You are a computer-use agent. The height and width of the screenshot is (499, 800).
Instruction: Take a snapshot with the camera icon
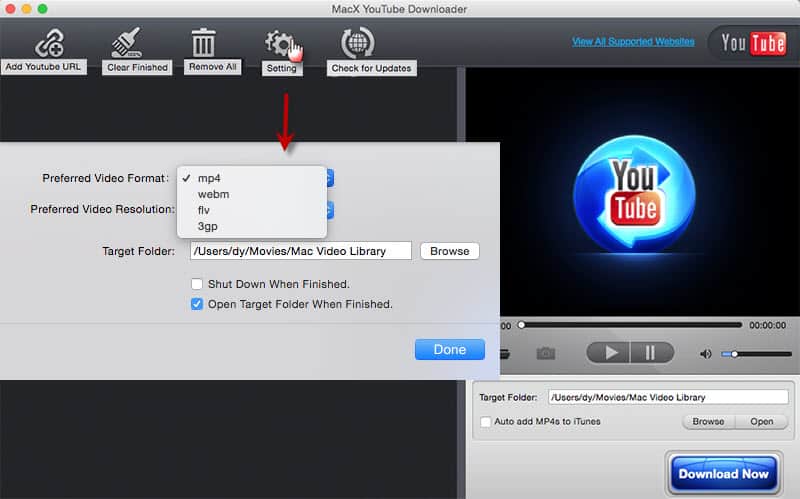pos(545,353)
